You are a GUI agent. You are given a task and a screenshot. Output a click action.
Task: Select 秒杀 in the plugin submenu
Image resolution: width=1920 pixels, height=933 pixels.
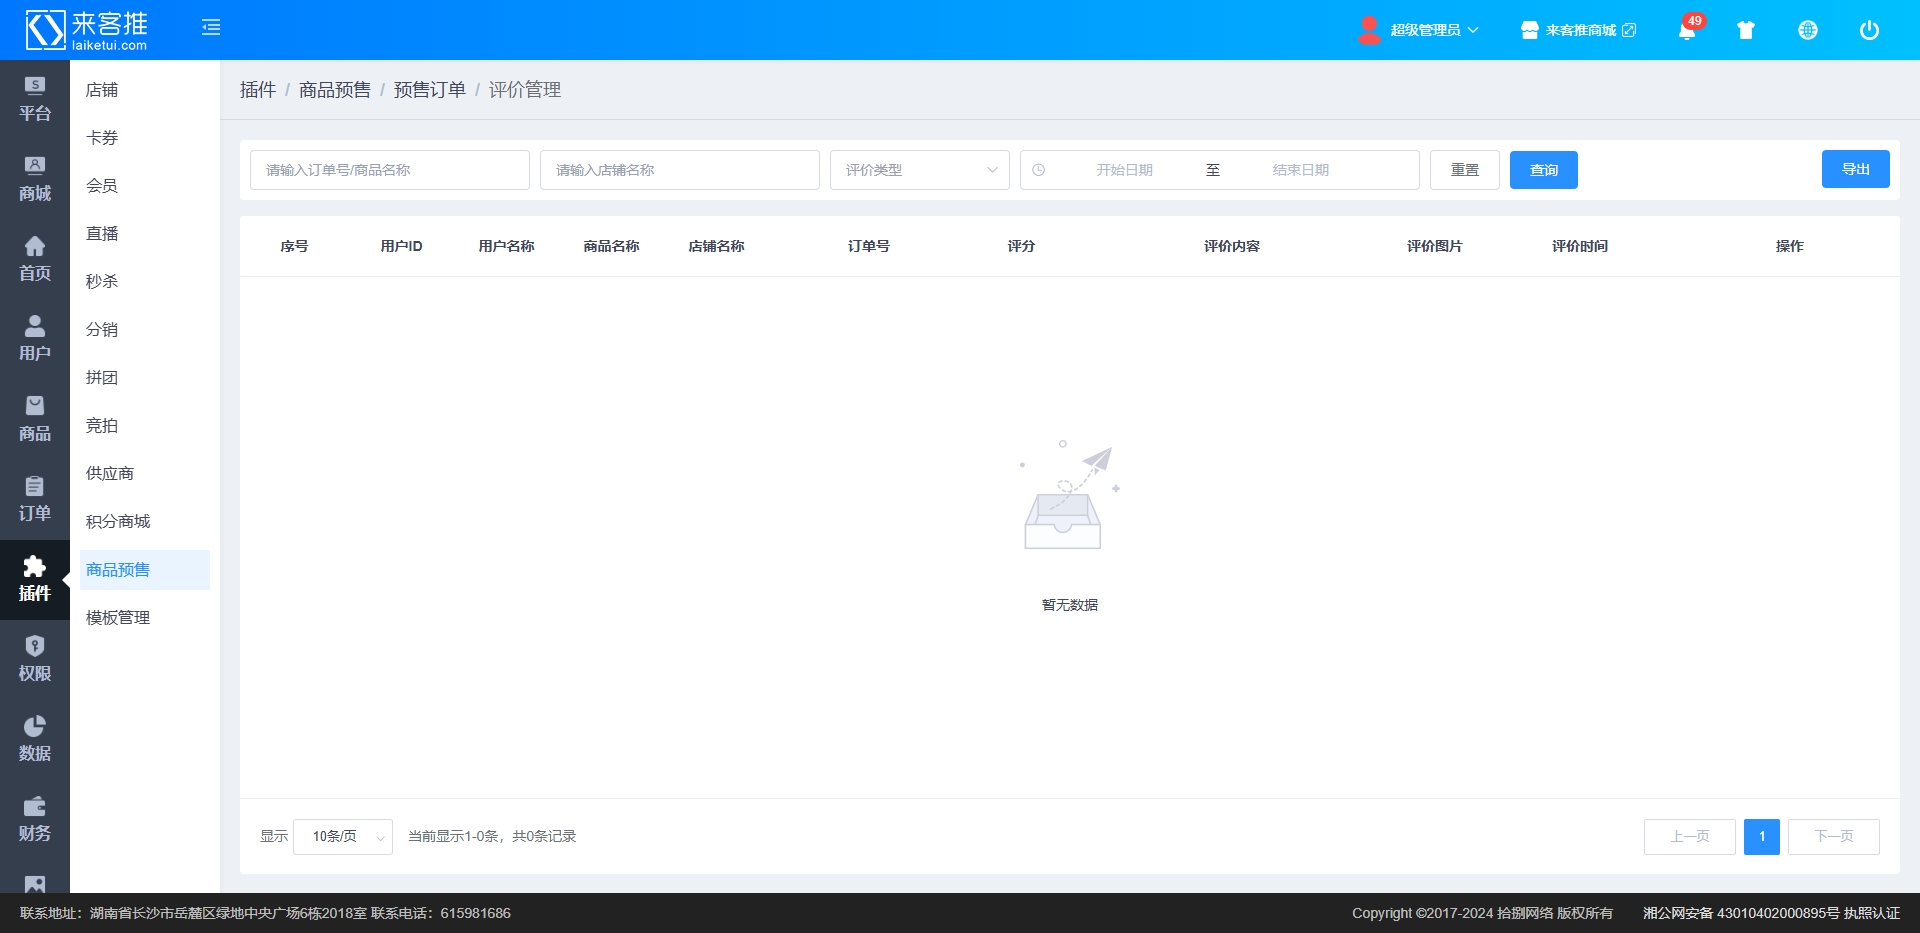pos(102,282)
